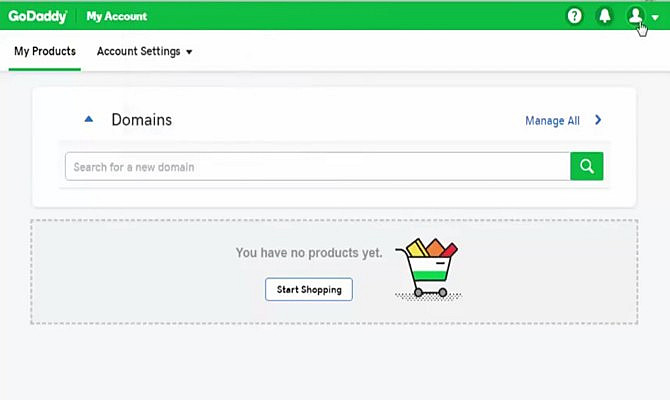This screenshot has width=670, height=400.
Task: Click the "You have no products yet" message
Action: pyautogui.click(x=308, y=253)
